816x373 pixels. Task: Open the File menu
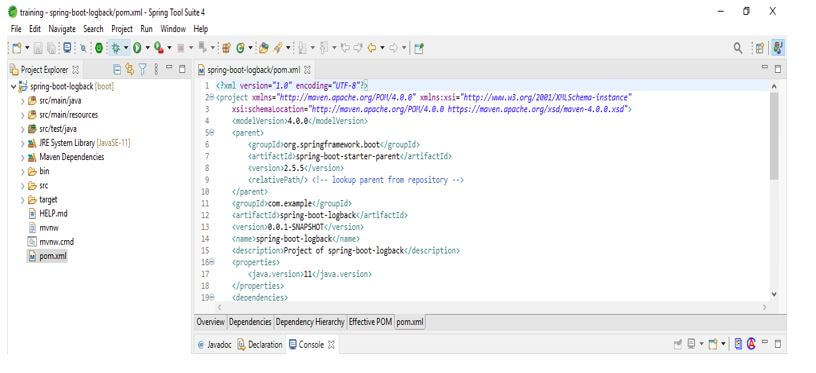point(16,29)
